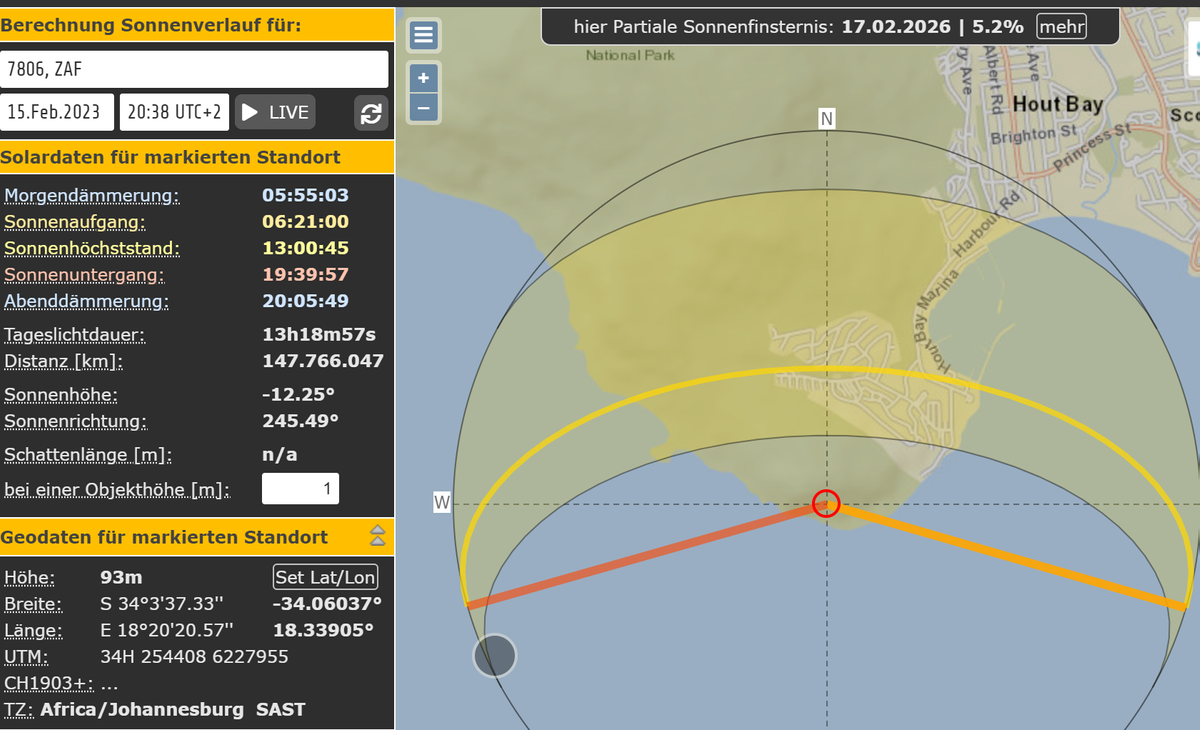The height and width of the screenshot is (730, 1200).
Task: Click timezone Africa/Johannesburg SAST
Action: [172, 710]
